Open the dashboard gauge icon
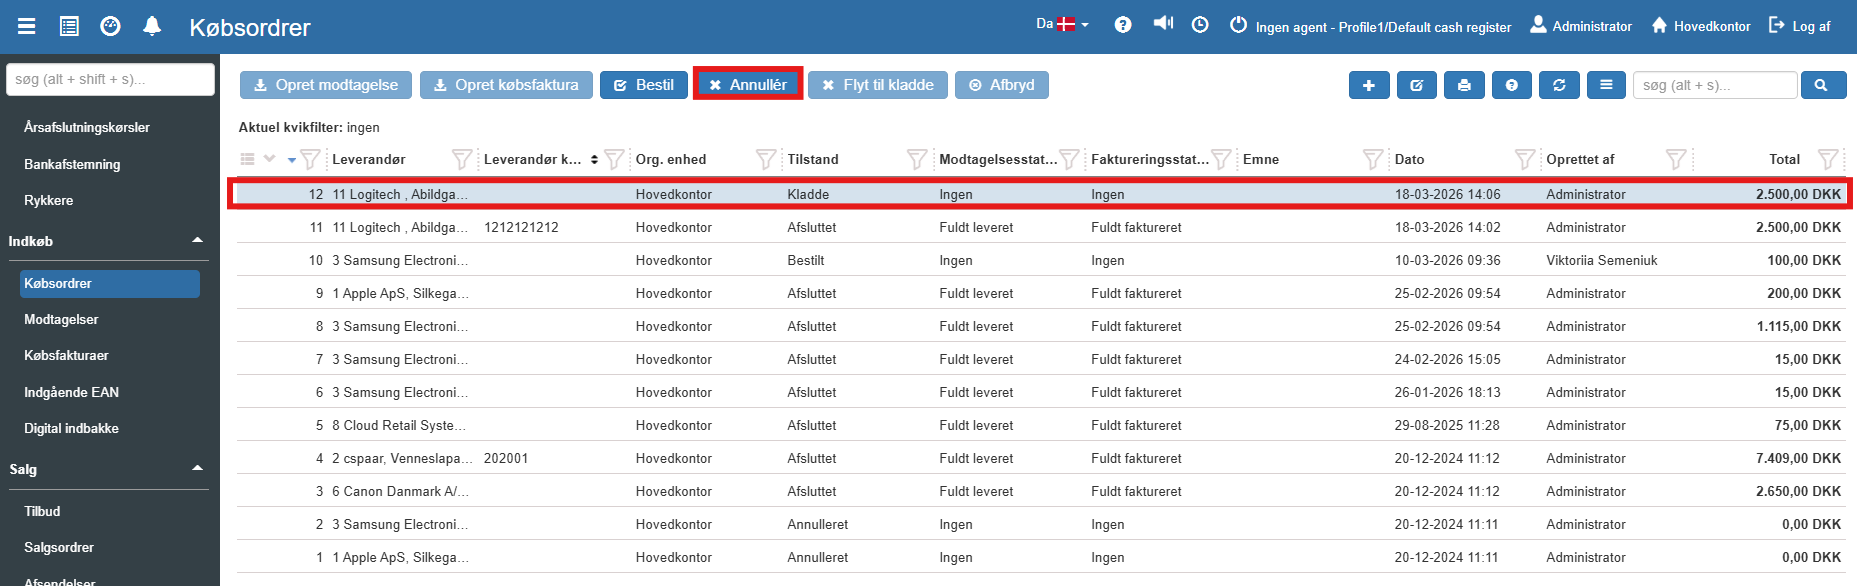The width and height of the screenshot is (1857, 586). (x=111, y=26)
